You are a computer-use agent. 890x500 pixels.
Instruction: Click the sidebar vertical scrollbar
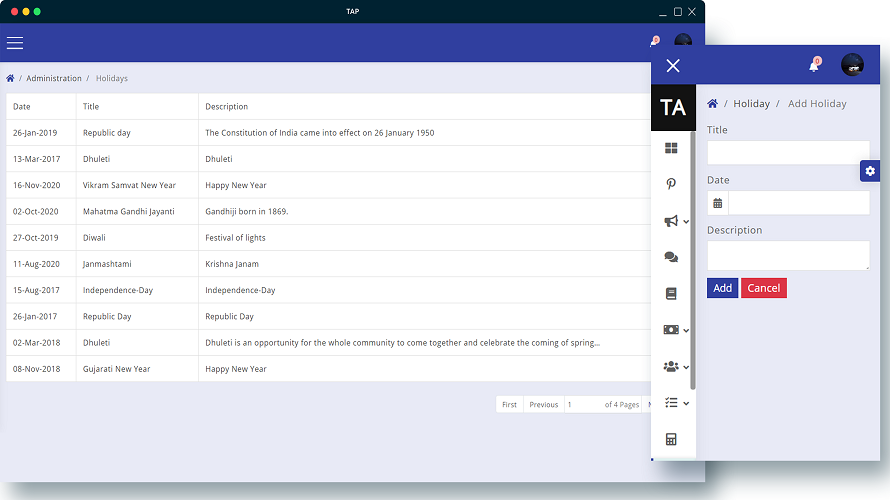tap(692, 261)
